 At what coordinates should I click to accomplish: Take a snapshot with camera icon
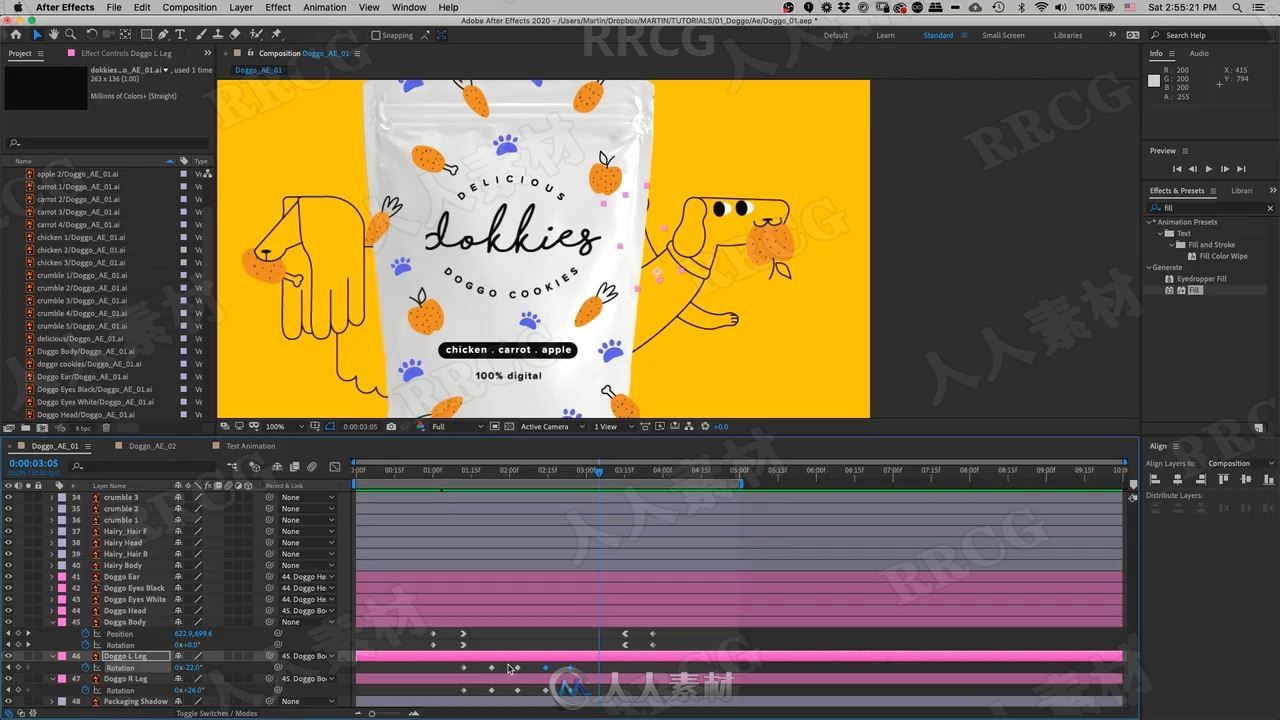tap(391, 427)
